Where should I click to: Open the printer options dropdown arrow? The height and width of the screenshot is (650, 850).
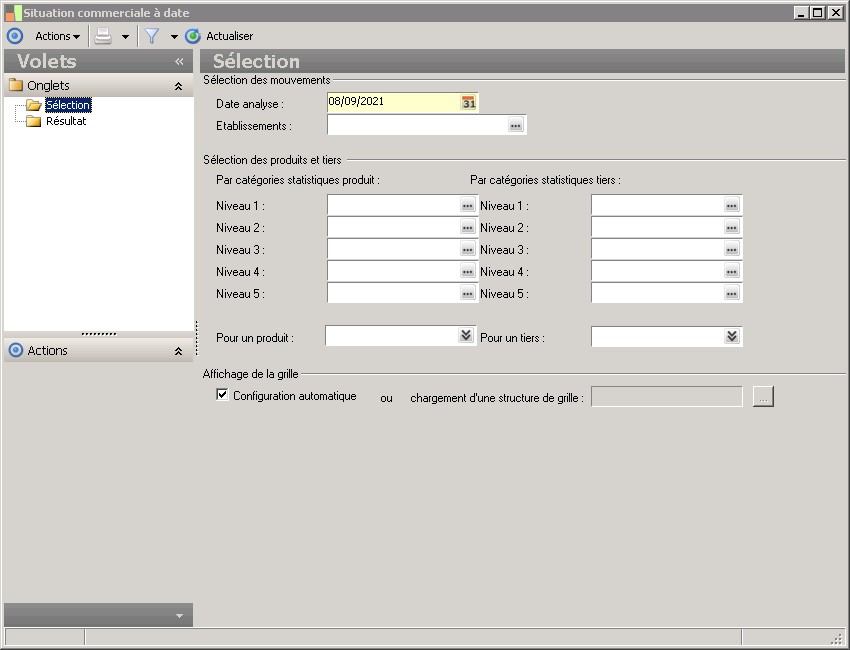[x=125, y=36]
